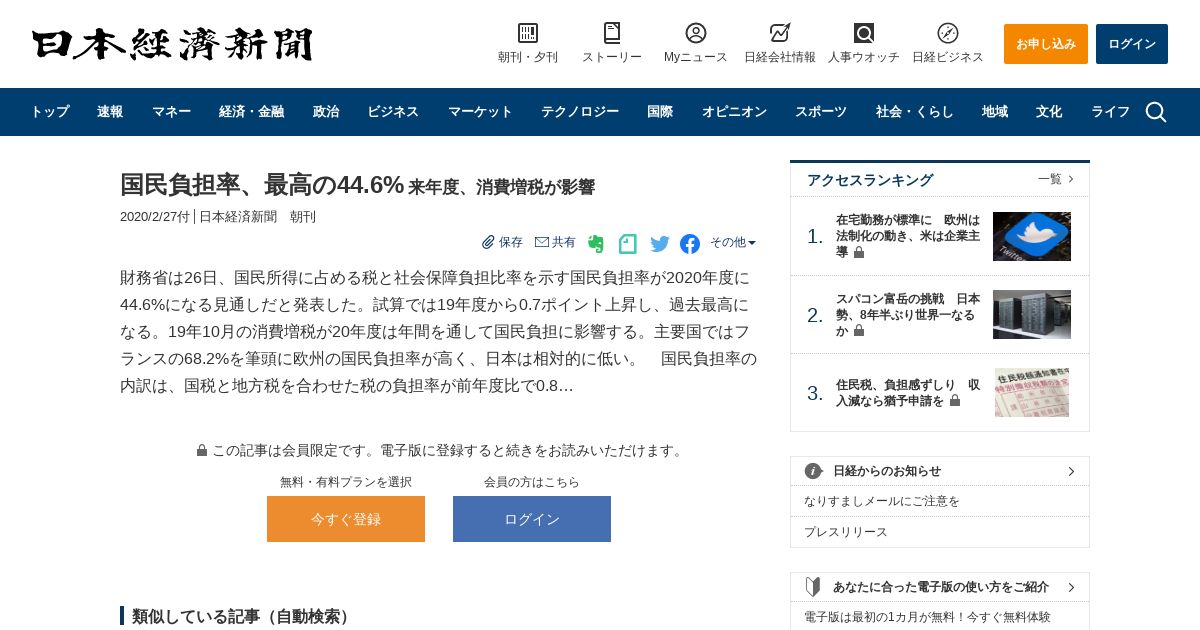This screenshot has height=630, width=1200.
Task: Open the ストーリー icon in header
Action: coord(612,33)
